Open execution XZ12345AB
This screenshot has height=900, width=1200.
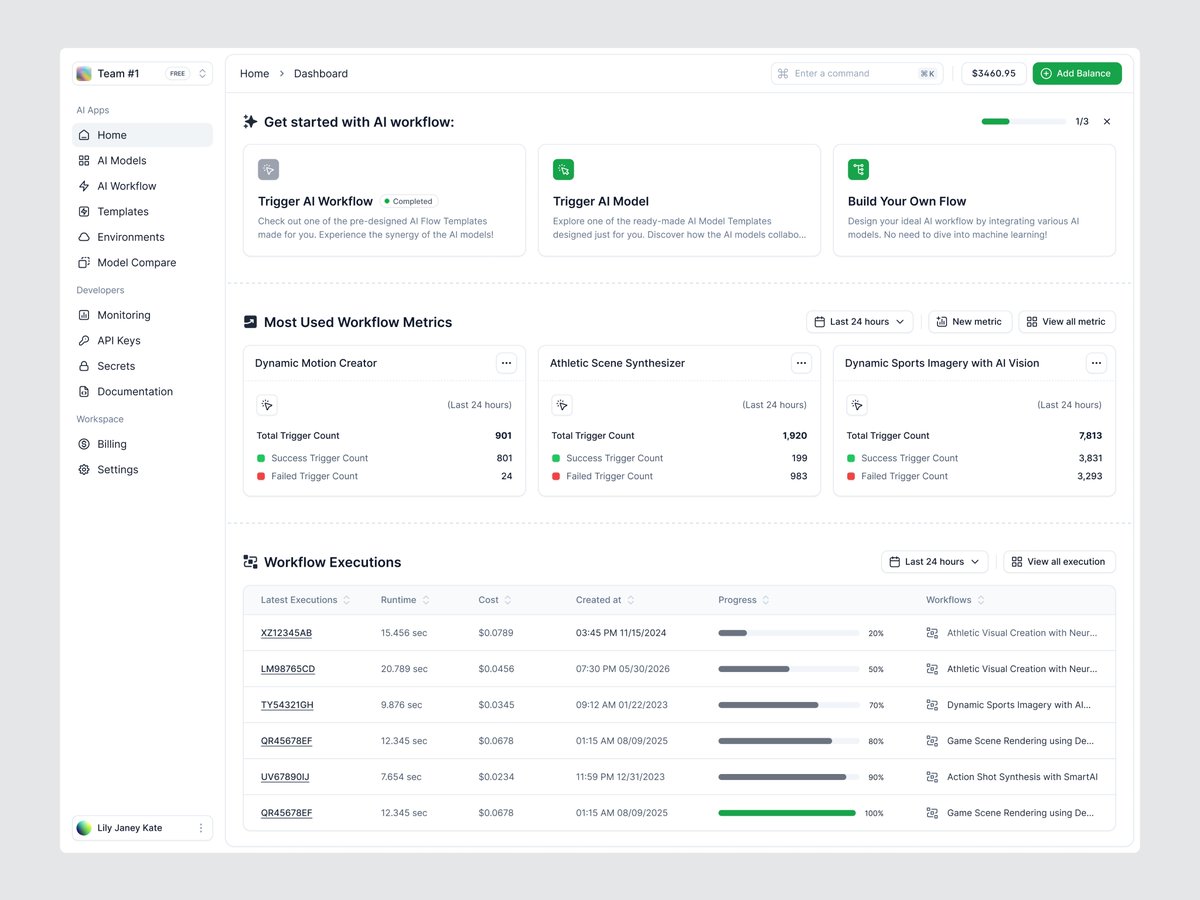[x=286, y=633]
